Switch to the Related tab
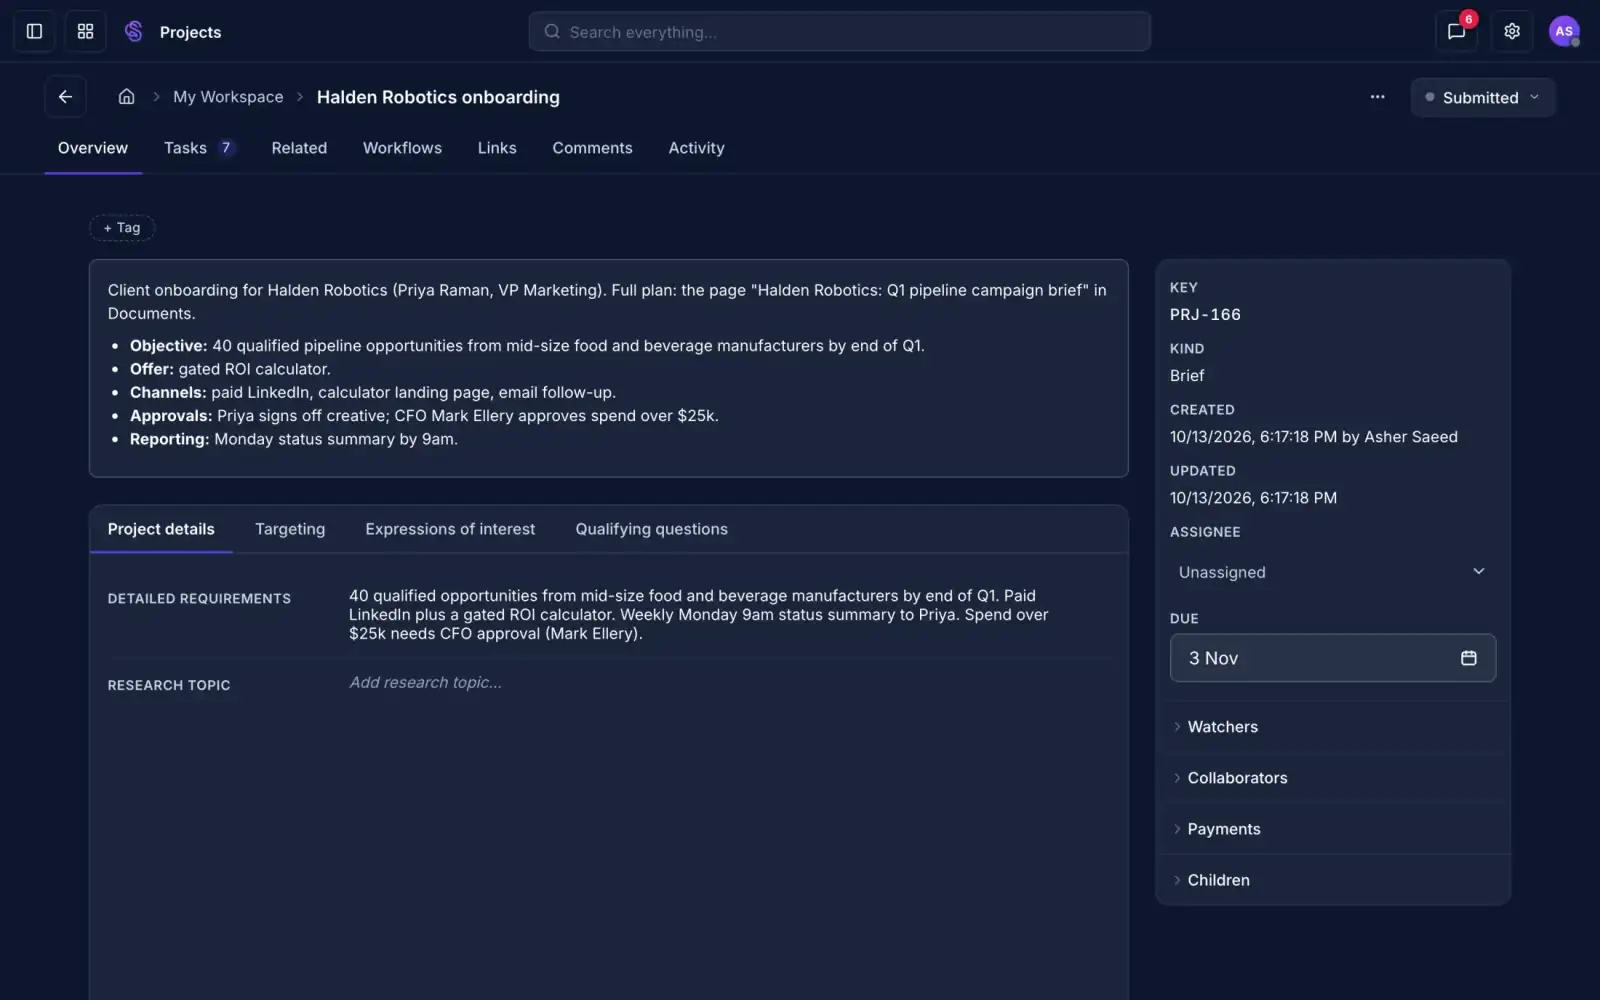Viewport: 1600px width, 1000px height. (x=299, y=148)
